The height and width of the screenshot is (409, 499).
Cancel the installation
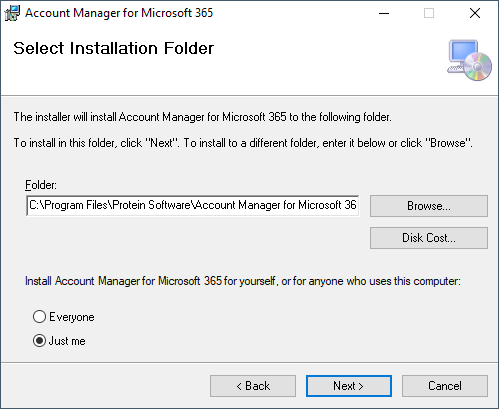coord(445,386)
